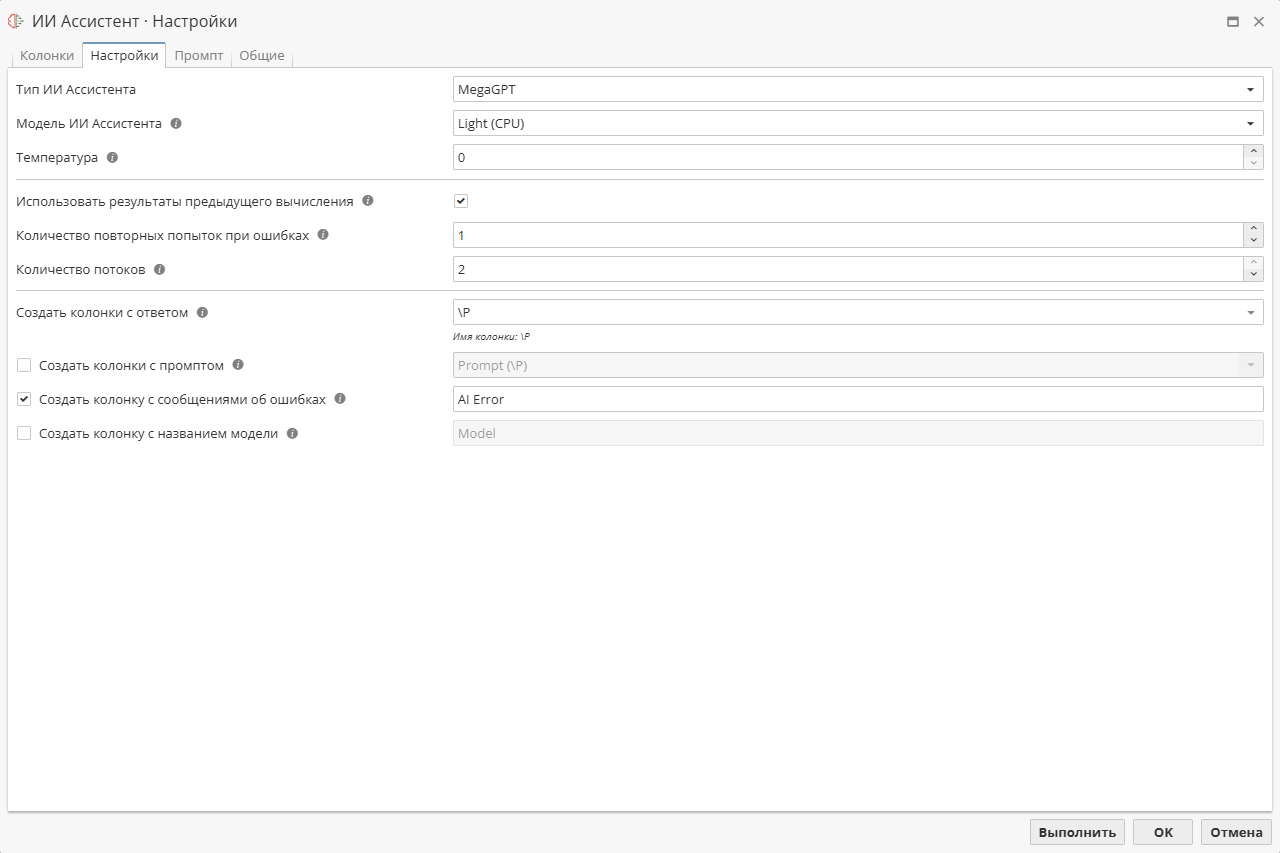Increase Количество потоков with up arrow
This screenshot has height=853, width=1280.
(1254, 263)
